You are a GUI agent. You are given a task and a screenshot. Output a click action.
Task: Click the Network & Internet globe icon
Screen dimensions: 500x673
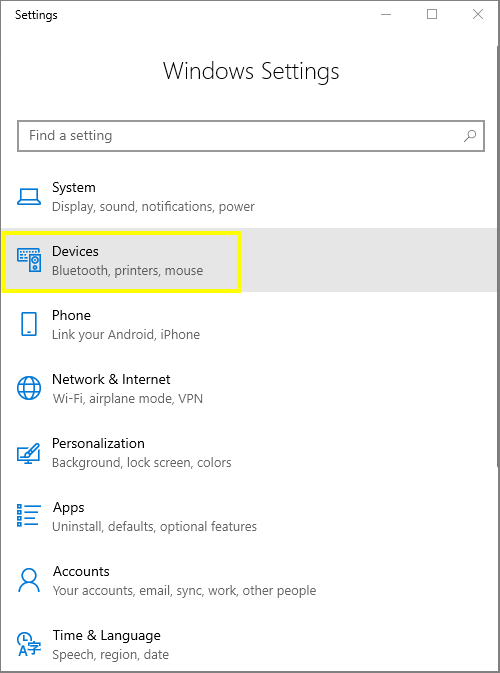coord(29,388)
